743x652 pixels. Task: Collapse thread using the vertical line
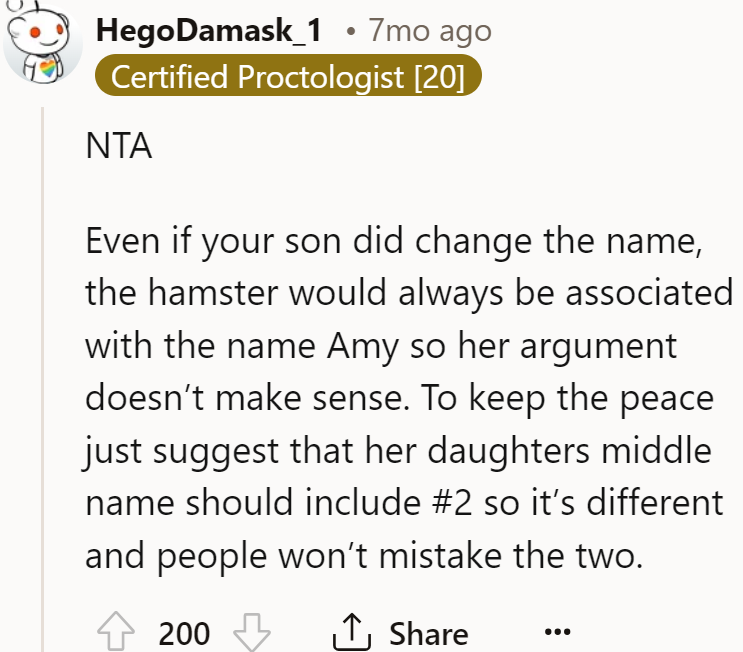(x=43, y=379)
